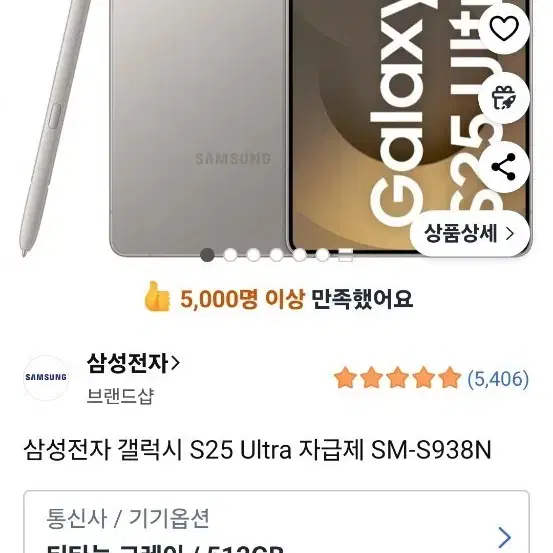Open 상품상세 product details button
Screen dimensions: 553x553
pyautogui.click(x=470, y=233)
